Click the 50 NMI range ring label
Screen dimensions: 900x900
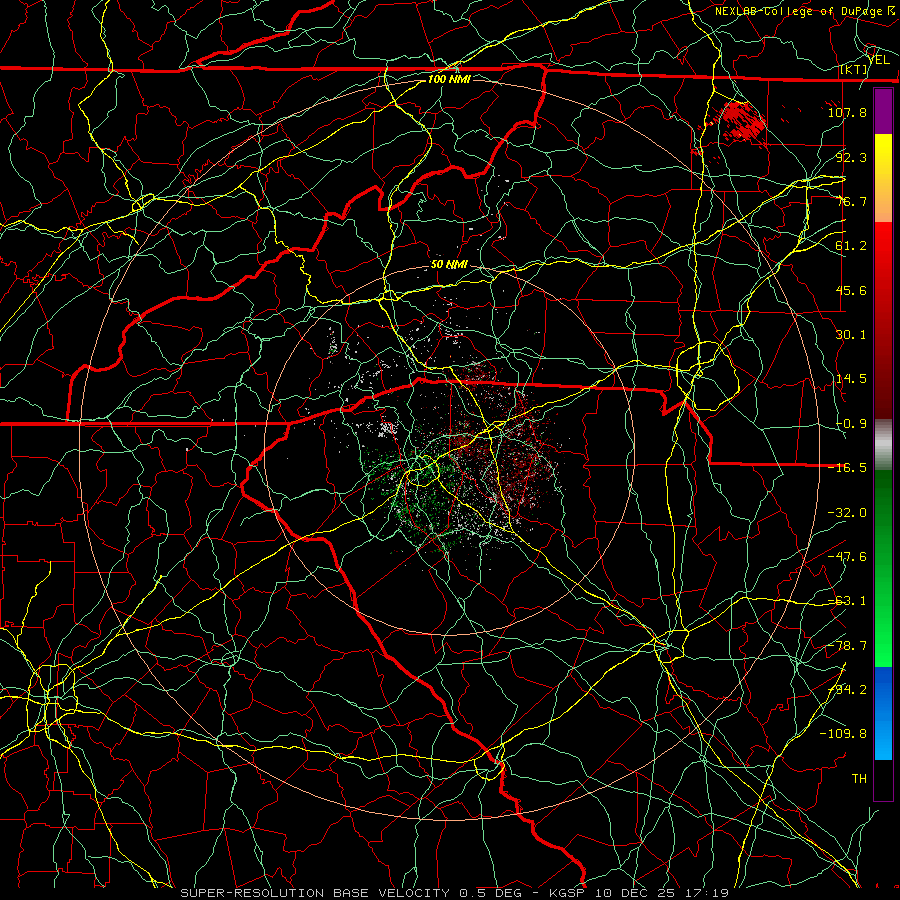[449, 264]
